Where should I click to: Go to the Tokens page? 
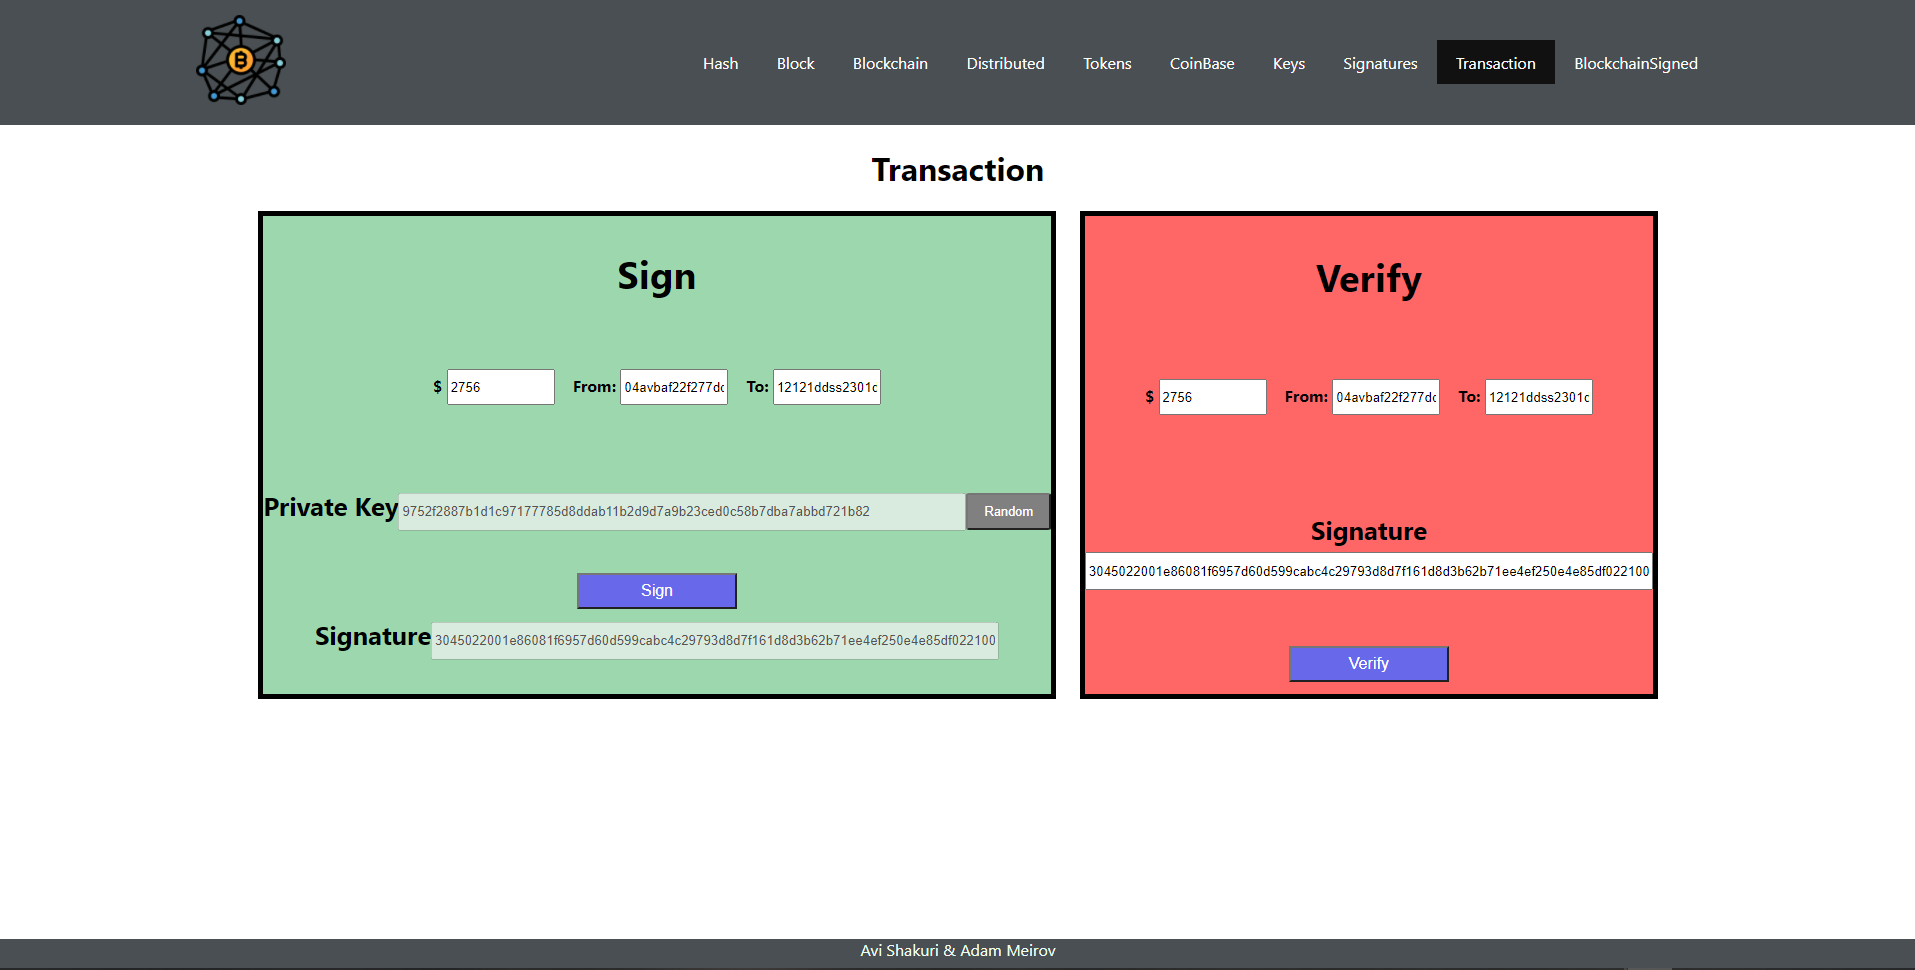pyautogui.click(x=1106, y=62)
